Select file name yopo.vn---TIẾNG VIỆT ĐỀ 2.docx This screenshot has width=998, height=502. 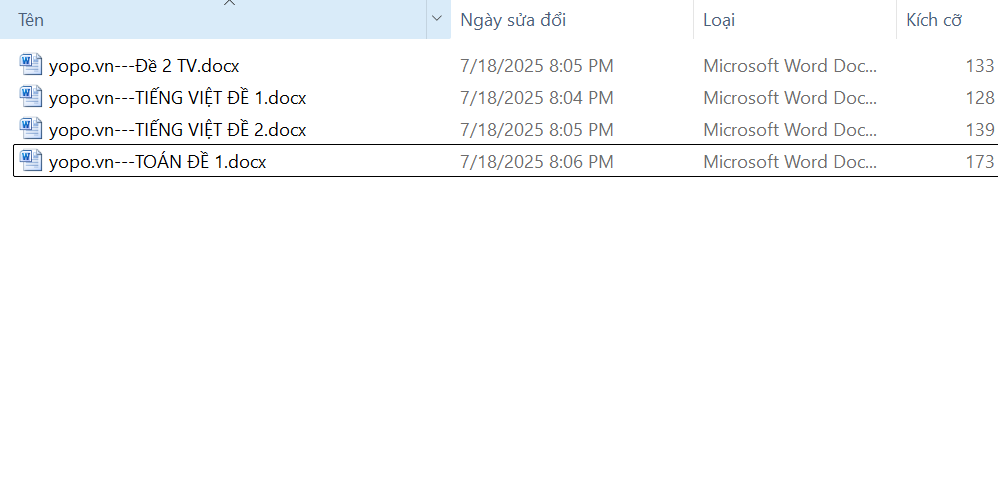click(x=177, y=130)
